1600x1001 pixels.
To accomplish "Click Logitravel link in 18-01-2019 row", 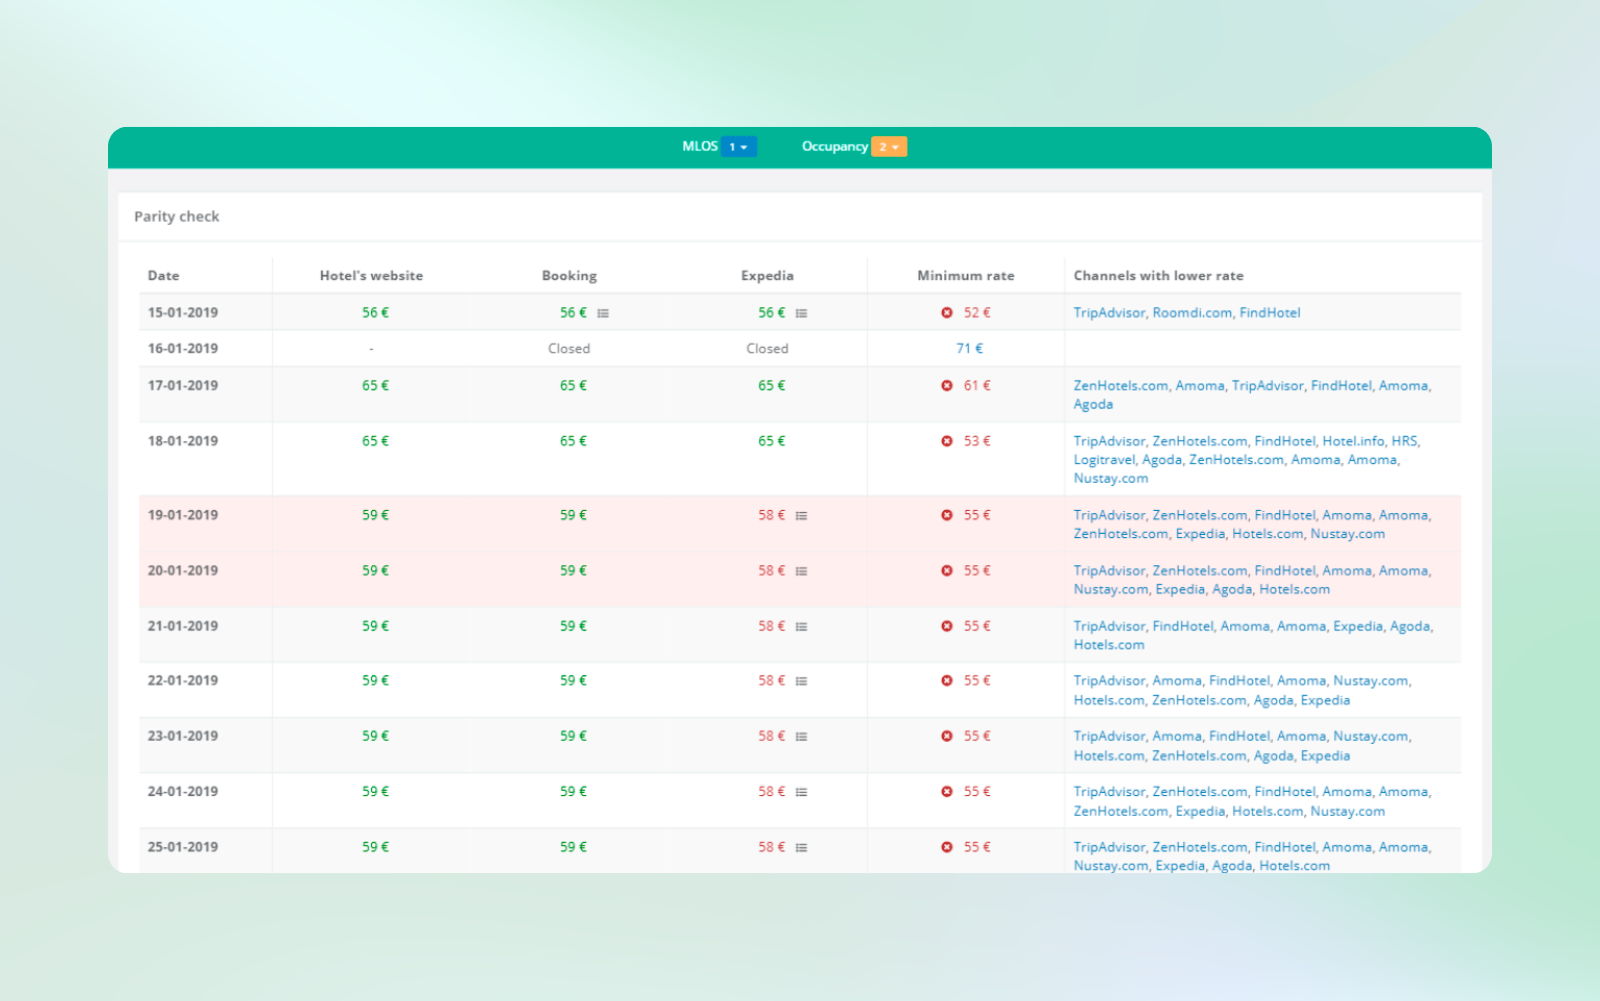I will (1104, 460).
